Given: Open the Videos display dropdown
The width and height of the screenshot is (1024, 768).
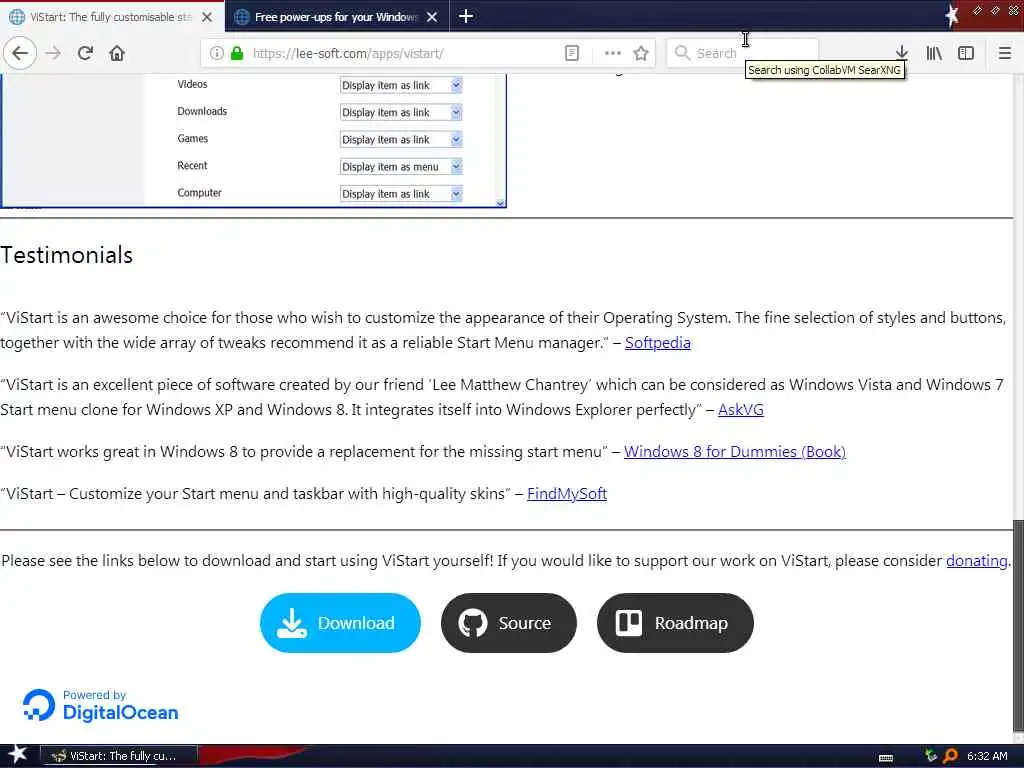Looking at the screenshot, I should tap(400, 86).
